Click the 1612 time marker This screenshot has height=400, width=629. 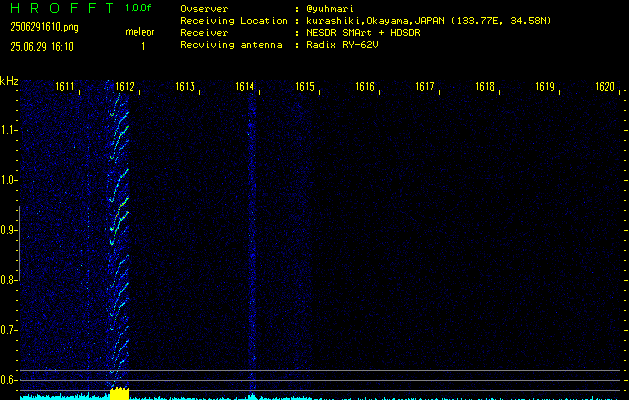pos(124,87)
